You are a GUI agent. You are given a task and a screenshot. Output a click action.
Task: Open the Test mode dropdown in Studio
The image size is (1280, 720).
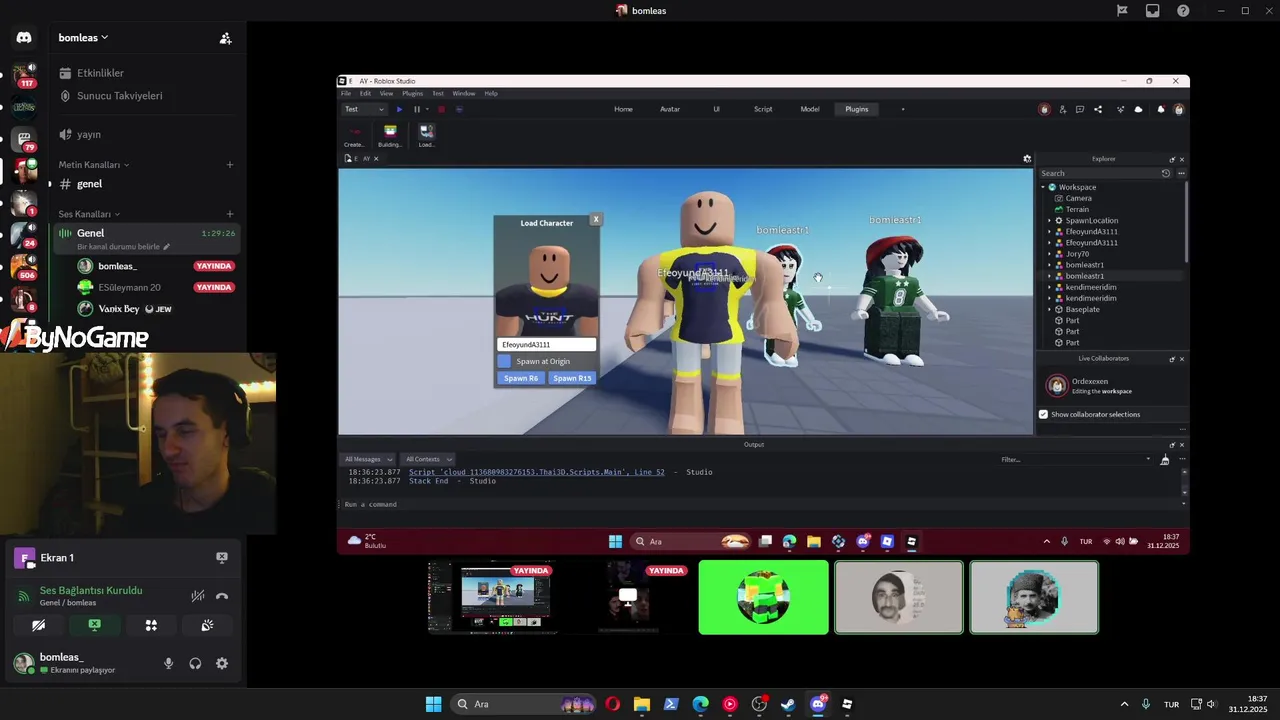(x=364, y=109)
